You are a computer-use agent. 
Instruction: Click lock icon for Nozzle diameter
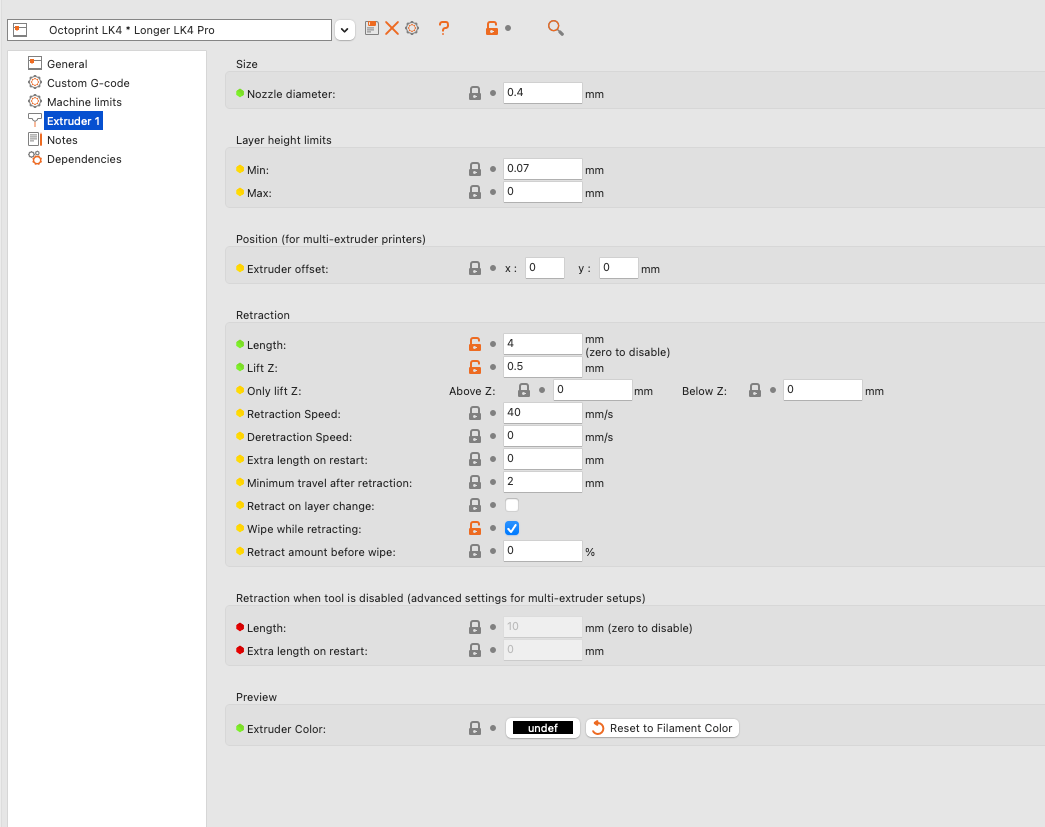point(475,93)
